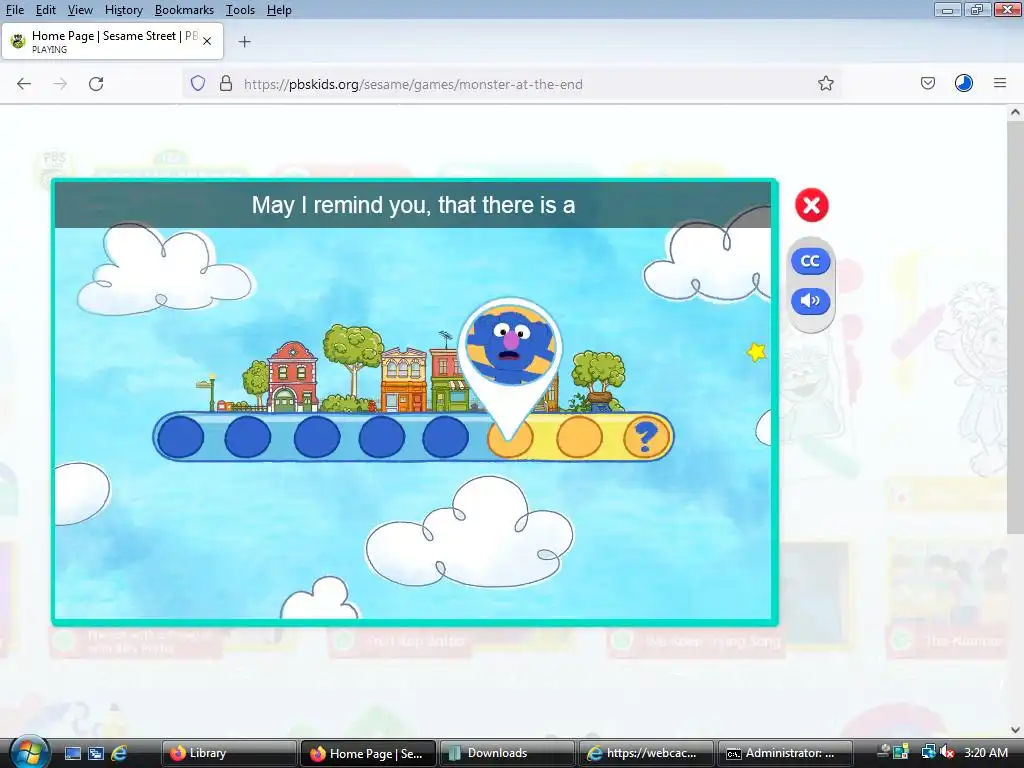The image size is (1024, 768).
Task: Click the system clock 3:20 AM
Action: coord(985,753)
